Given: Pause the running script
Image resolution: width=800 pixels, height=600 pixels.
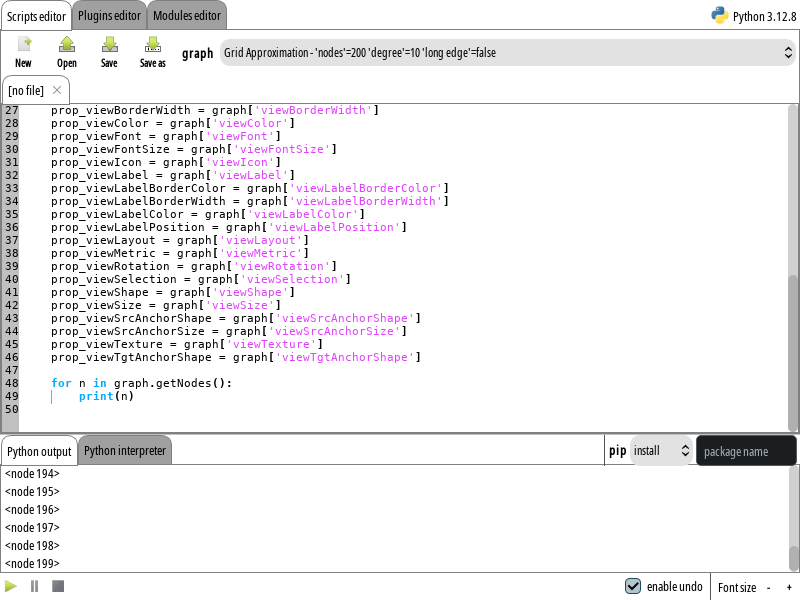Looking at the screenshot, I should coord(34,586).
